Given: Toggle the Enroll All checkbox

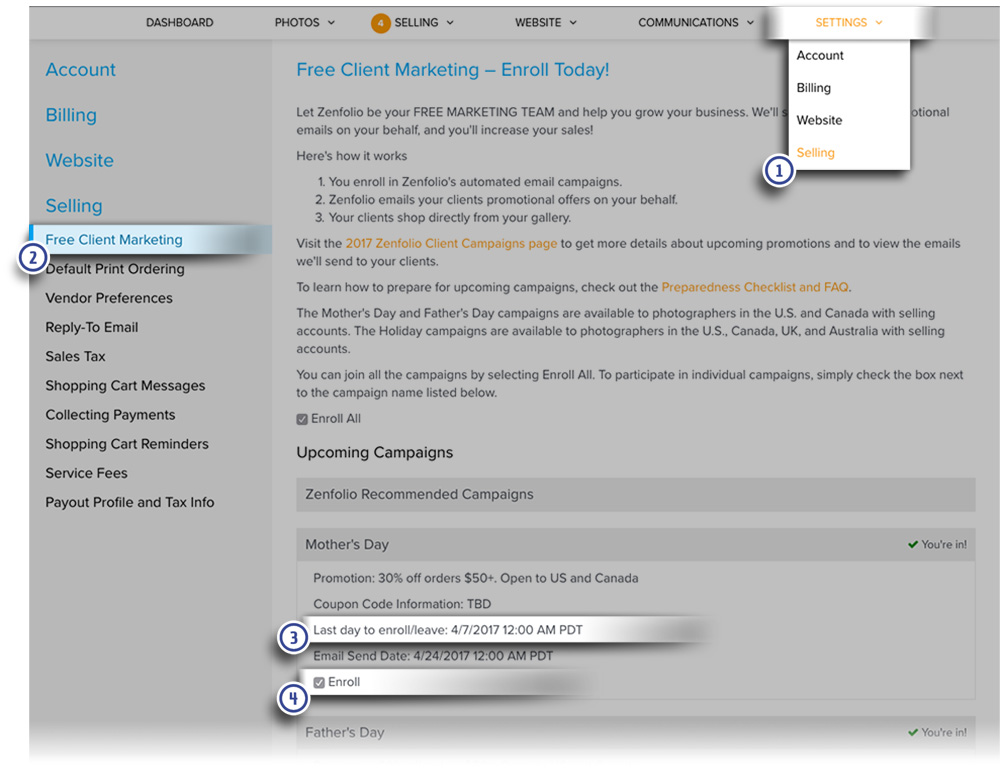Looking at the screenshot, I should click(x=302, y=420).
